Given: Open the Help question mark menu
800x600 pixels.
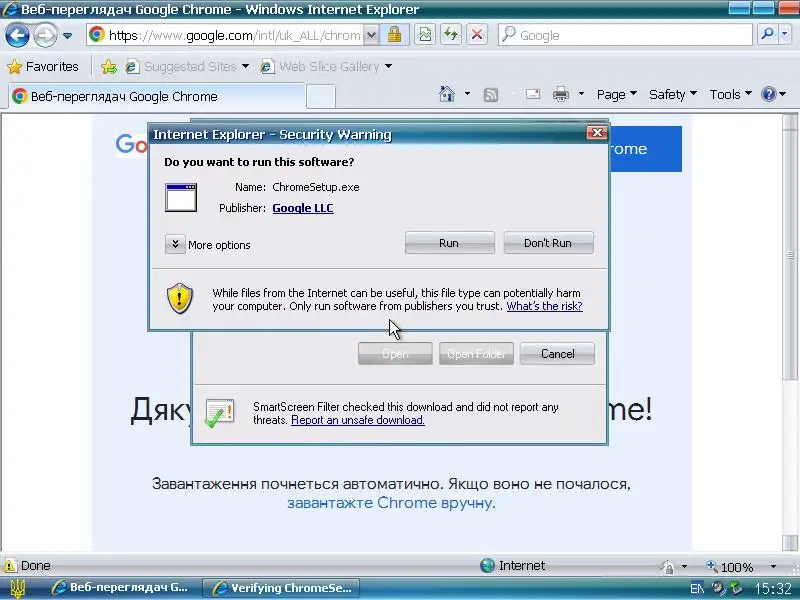Looking at the screenshot, I should pos(773,94).
